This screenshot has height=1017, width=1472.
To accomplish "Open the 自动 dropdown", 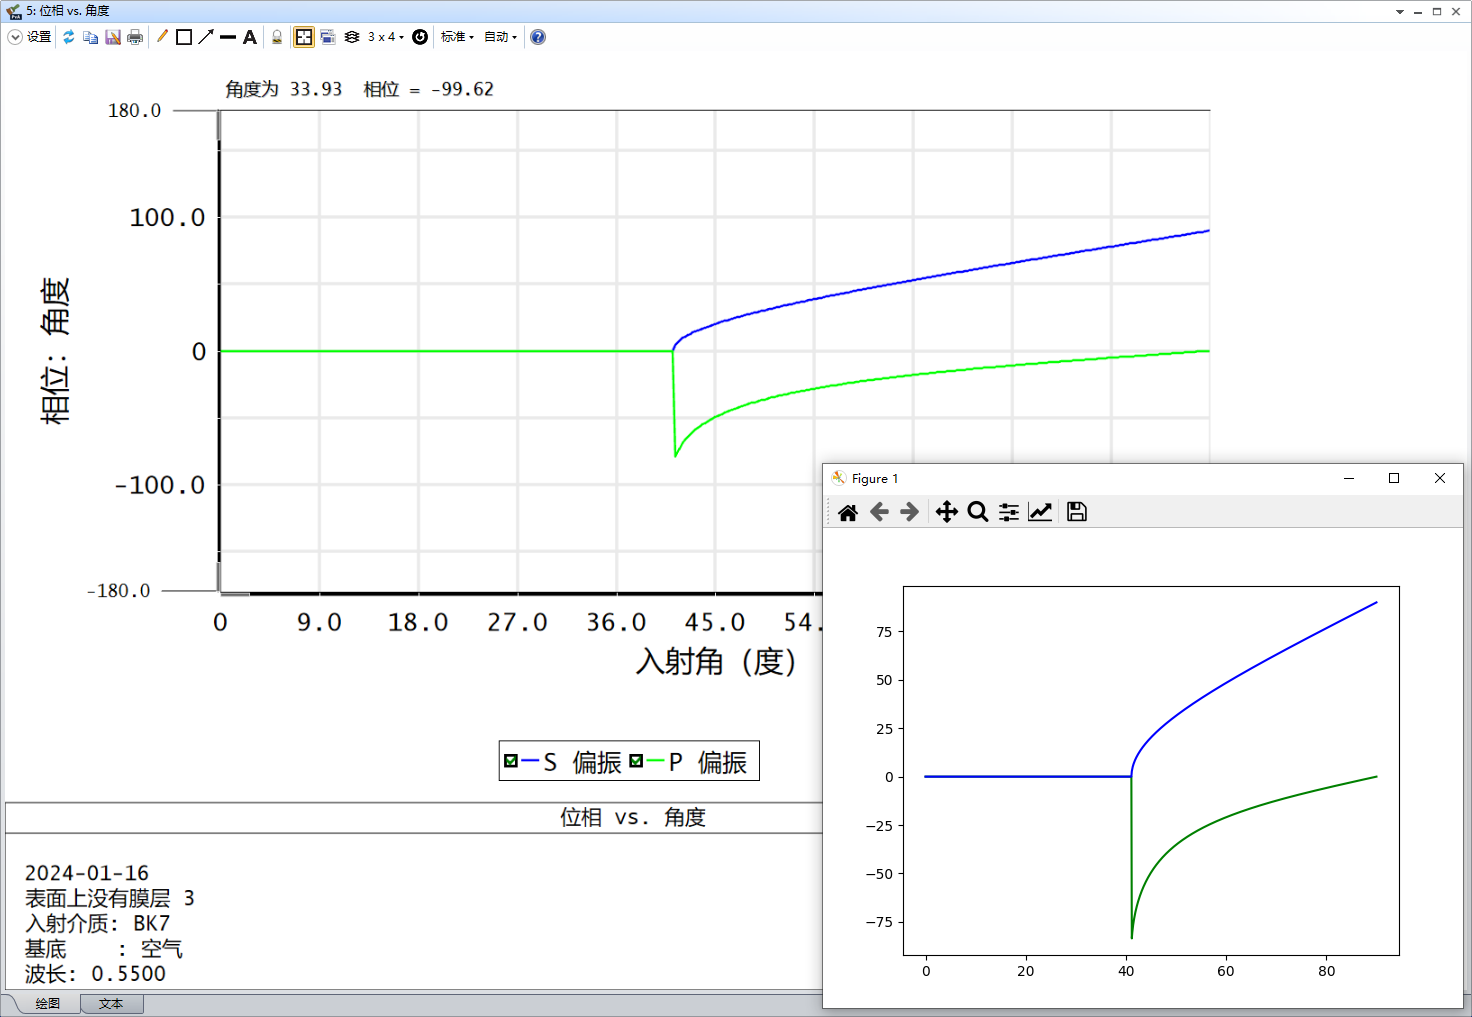I will click(x=500, y=37).
